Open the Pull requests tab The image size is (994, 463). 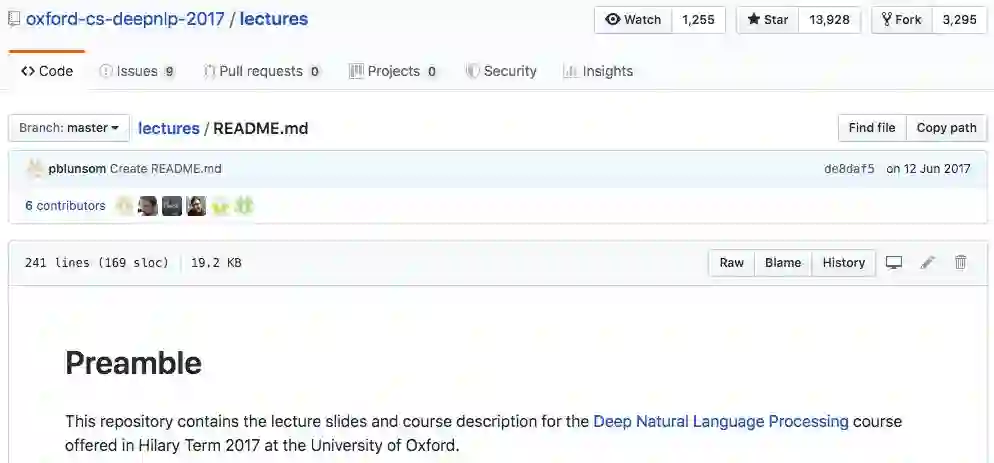coord(261,71)
